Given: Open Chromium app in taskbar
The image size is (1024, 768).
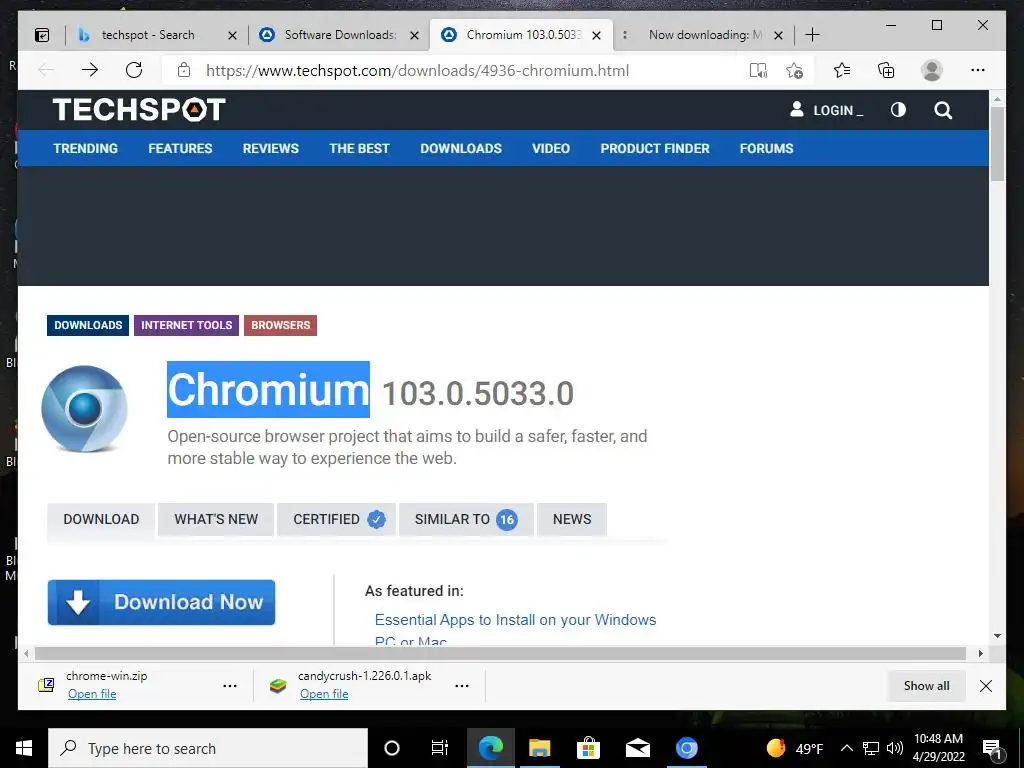Looking at the screenshot, I should tap(686, 748).
